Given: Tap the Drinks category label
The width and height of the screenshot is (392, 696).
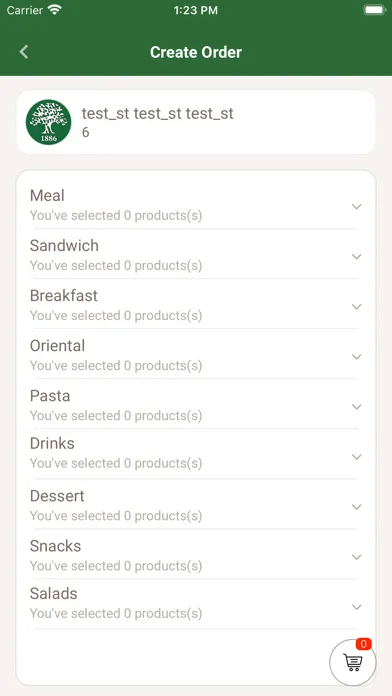Looking at the screenshot, I should pos(52,443).
